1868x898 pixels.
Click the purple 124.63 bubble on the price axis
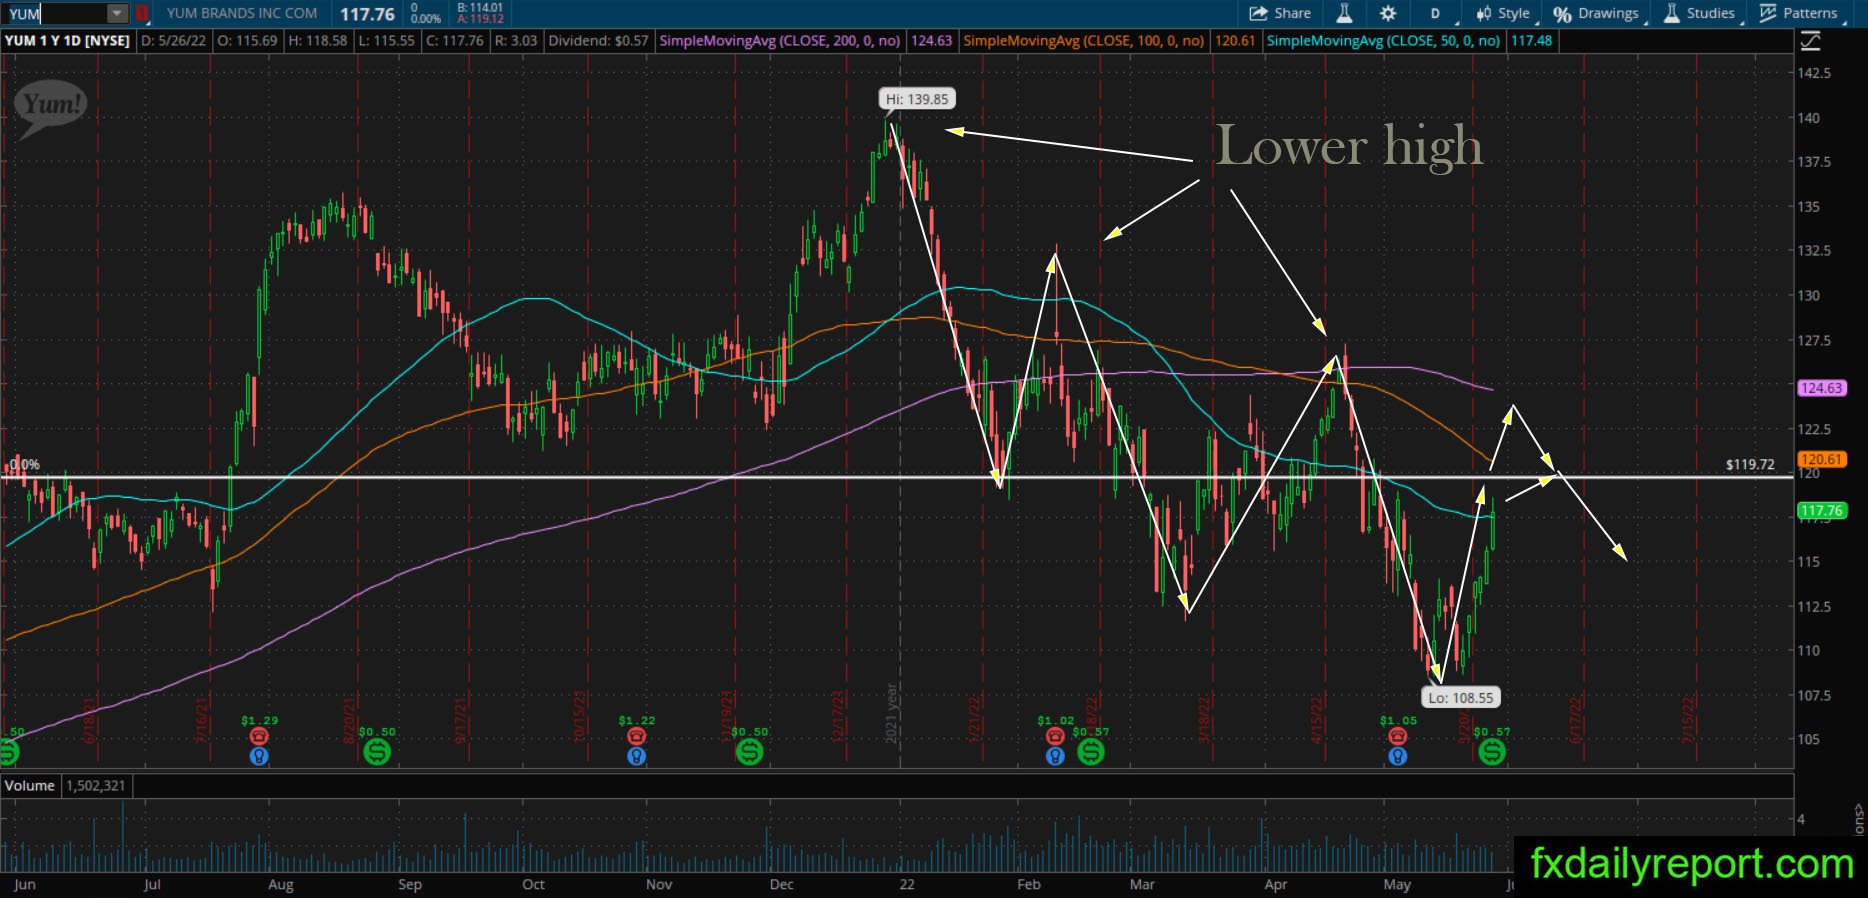1821,388
